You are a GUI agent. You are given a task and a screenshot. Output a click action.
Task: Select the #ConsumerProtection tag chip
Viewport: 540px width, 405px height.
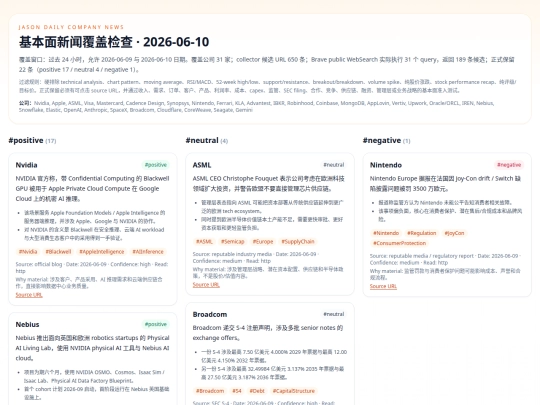click(x=399, y=243)
